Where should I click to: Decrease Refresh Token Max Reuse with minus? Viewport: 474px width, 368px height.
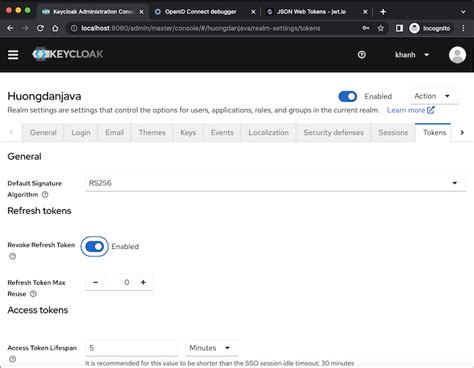click(x=95, y=282)
